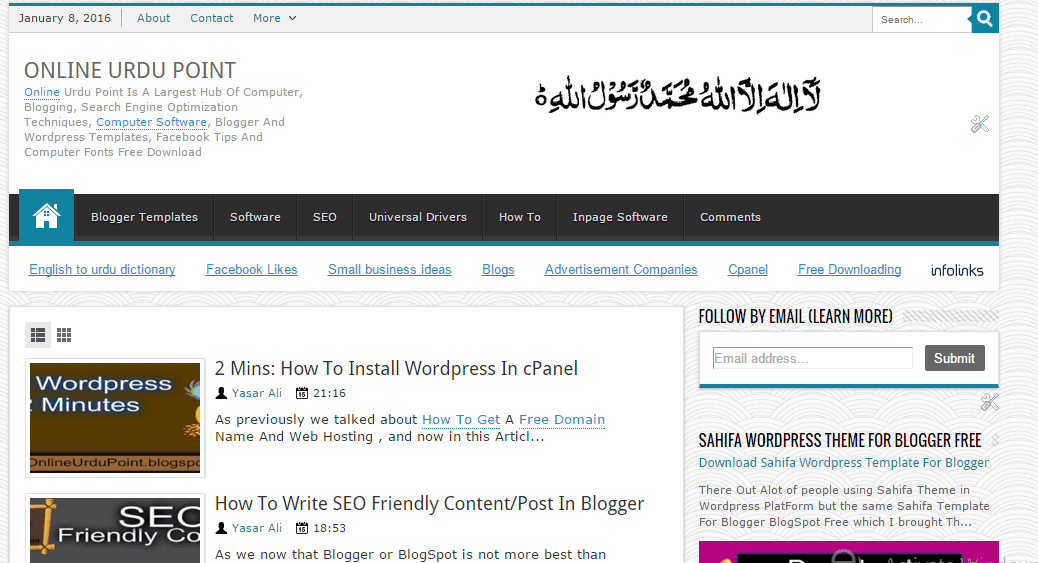Viewport: 1038px width, 563px height.
Task: Open Wordpress Minutes post thumbnail
Action: click(x=115, y=418)
